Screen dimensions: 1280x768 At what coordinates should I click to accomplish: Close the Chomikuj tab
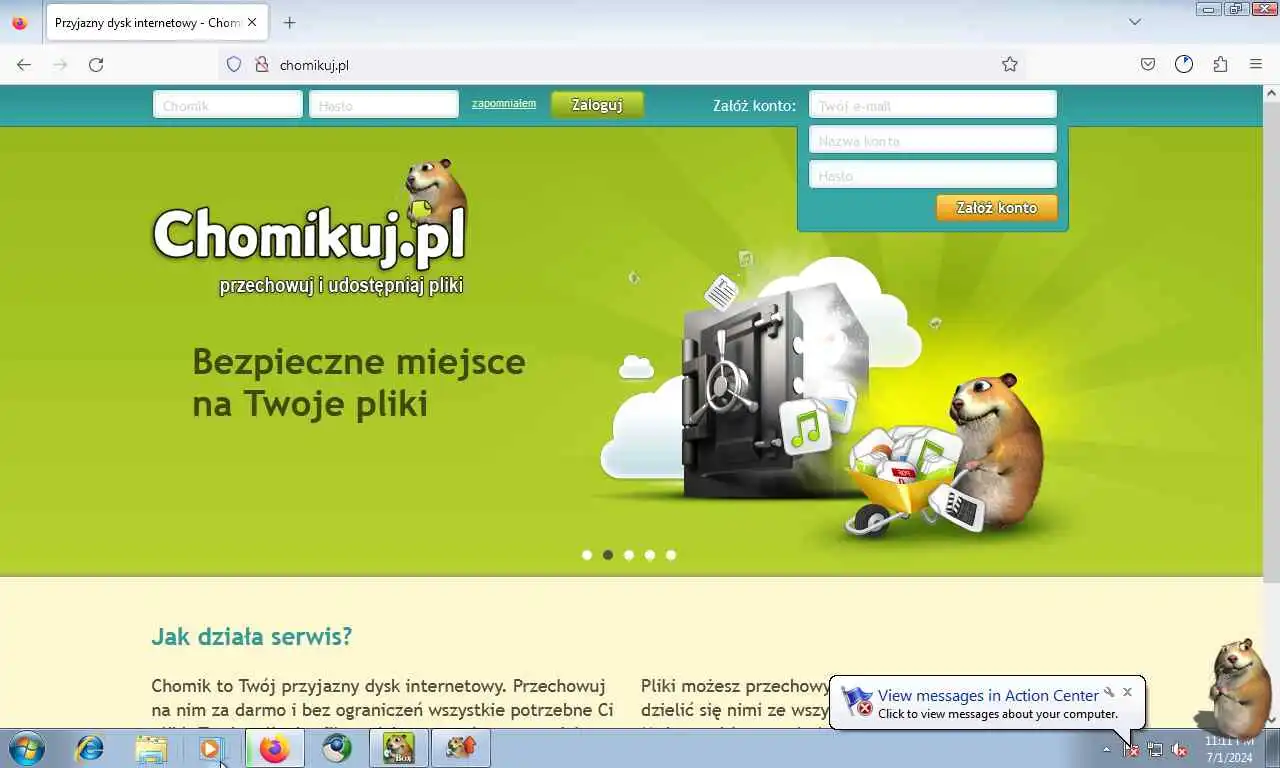tap(253, 23)
